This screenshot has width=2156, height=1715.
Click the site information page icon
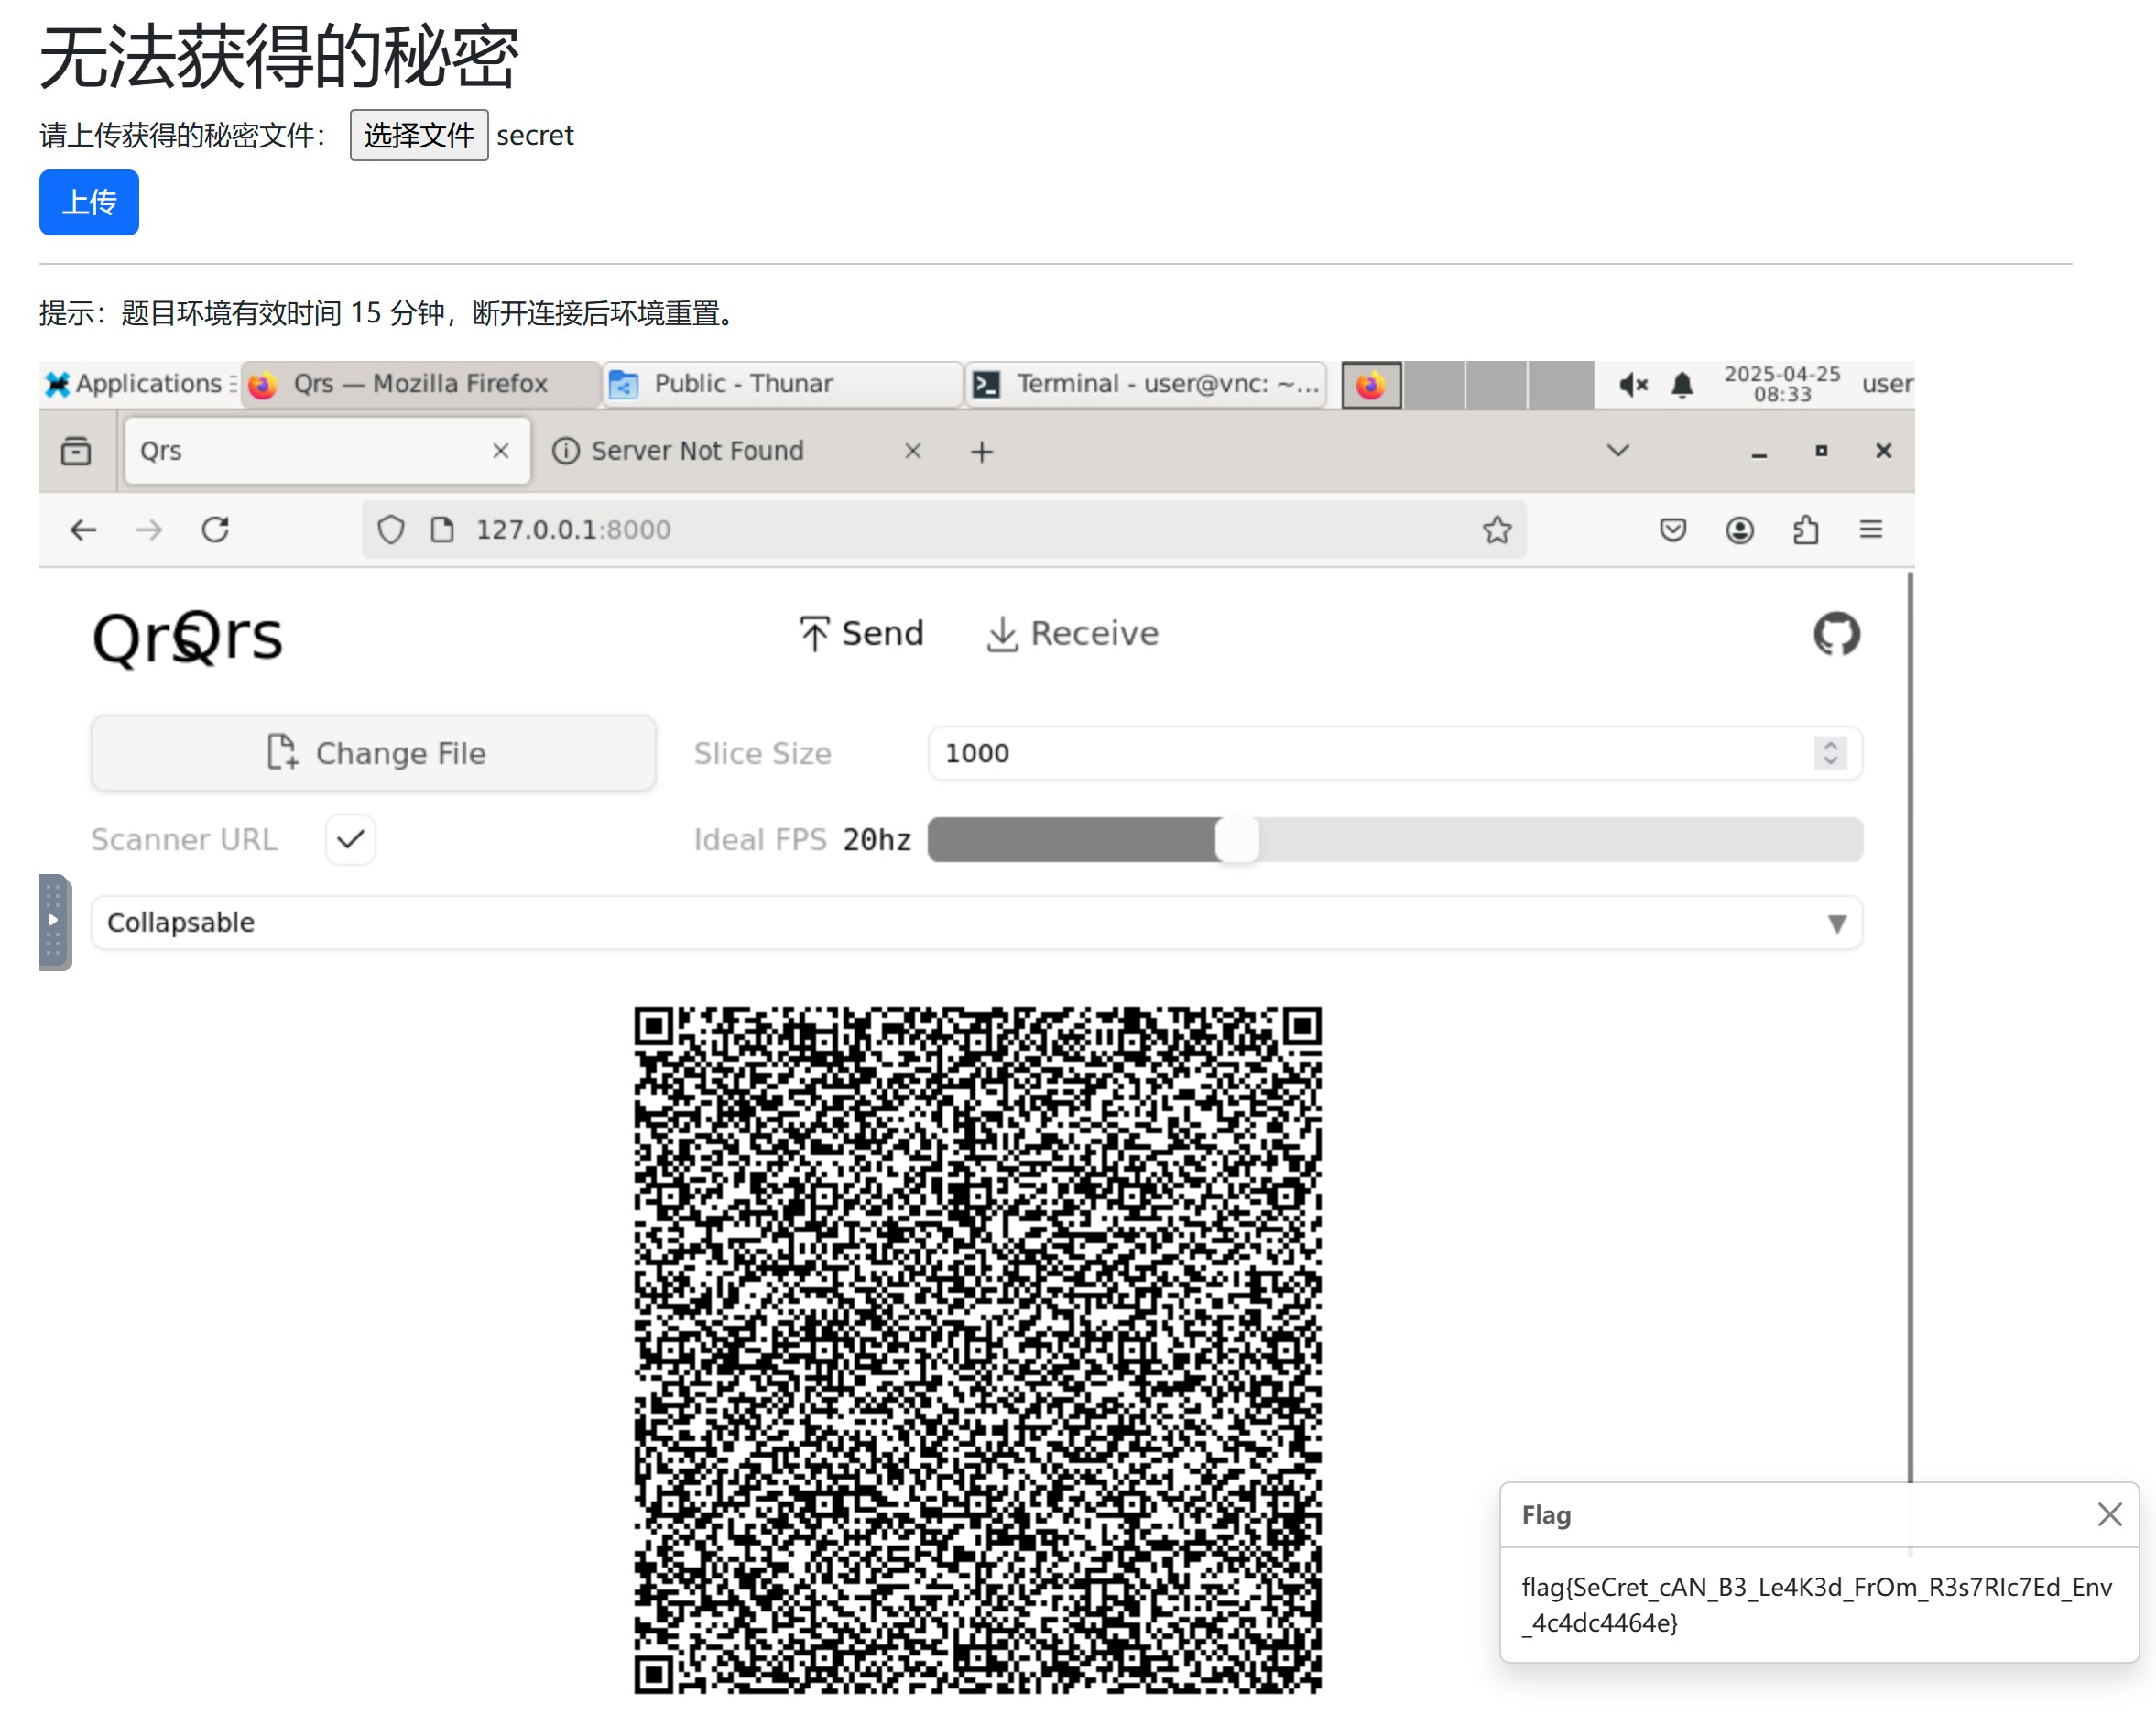point(441,529)
